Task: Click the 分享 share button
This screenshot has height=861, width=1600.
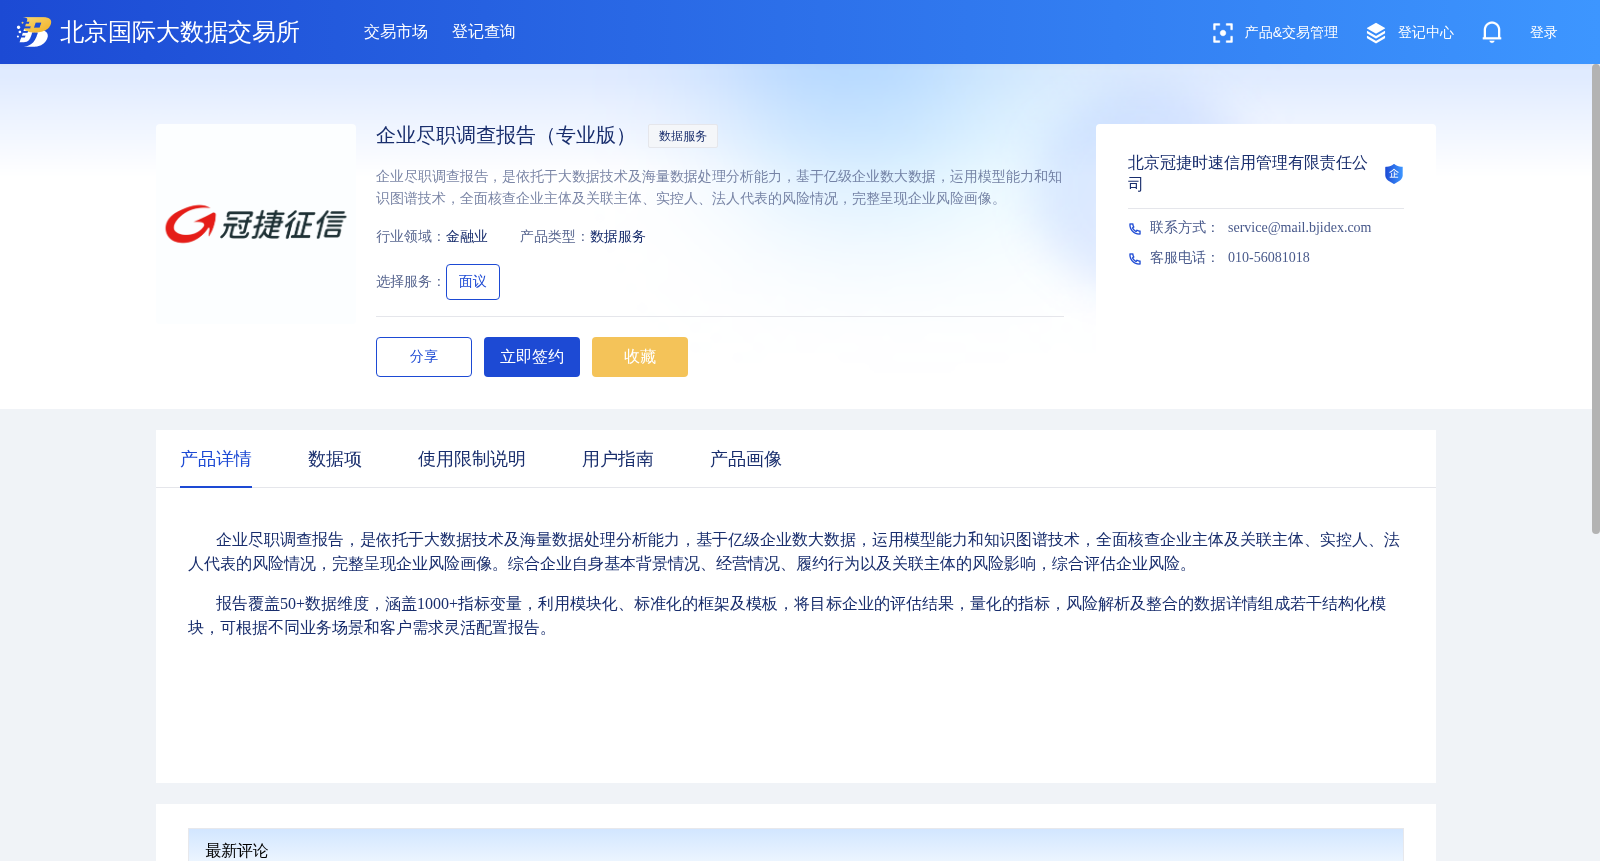Action: coord(424,357)
